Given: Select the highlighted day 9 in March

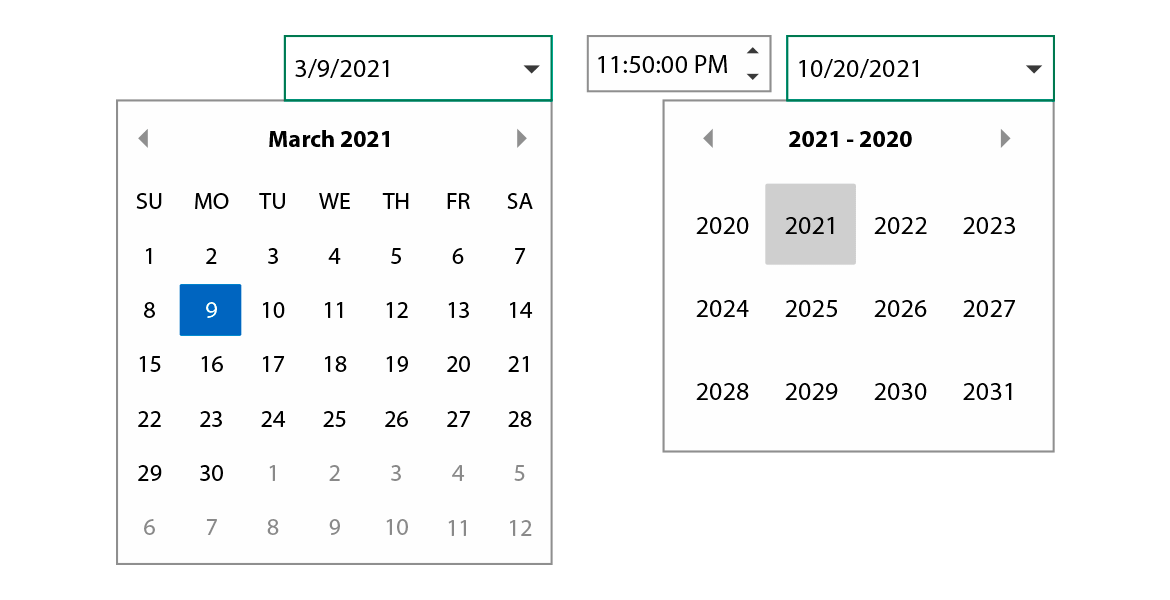Looking at the screenshot, I should 211,310.
